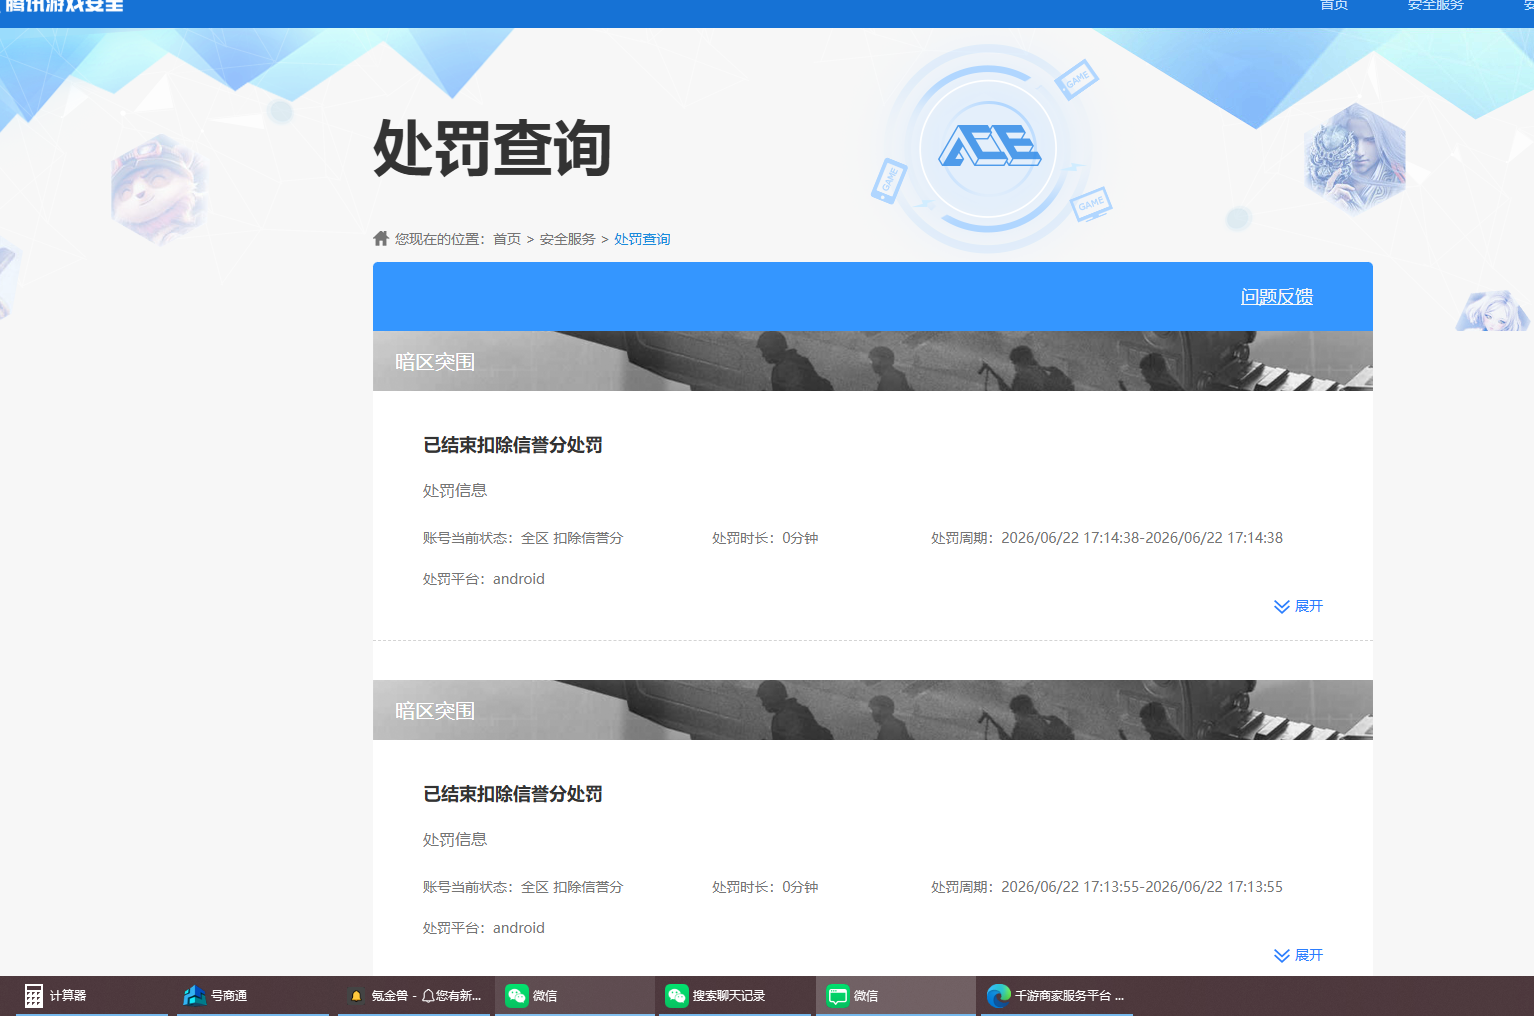Open the 问题反馈 feedback link
This screenshot has height=1016, width=1534.
pyautogui.click(x=1277, y=297)
